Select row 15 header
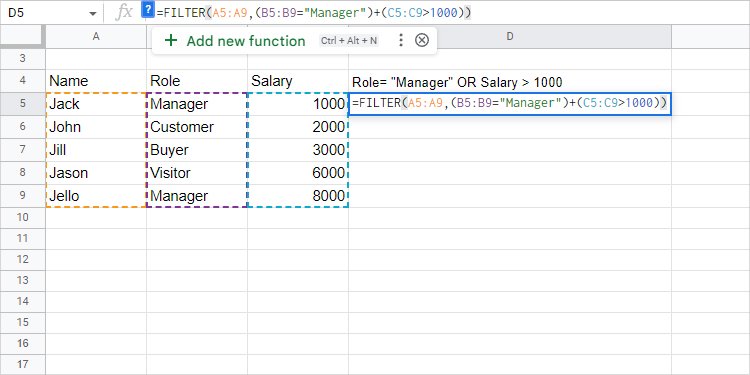Screen dimensions: 750x375 23,323
